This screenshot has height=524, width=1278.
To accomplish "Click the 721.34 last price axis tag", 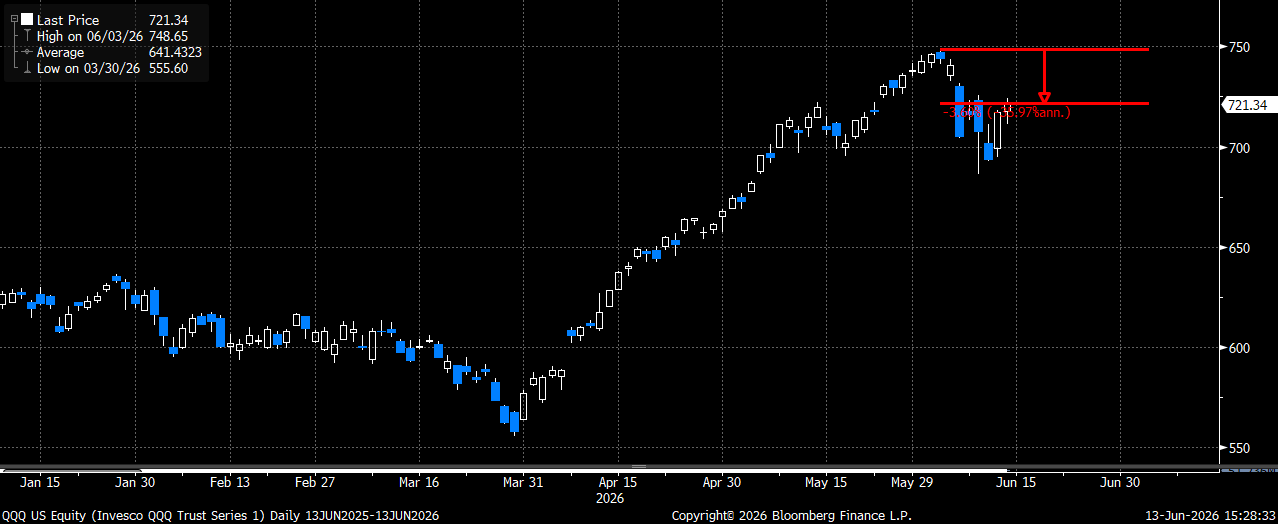I will (1247, 105).
